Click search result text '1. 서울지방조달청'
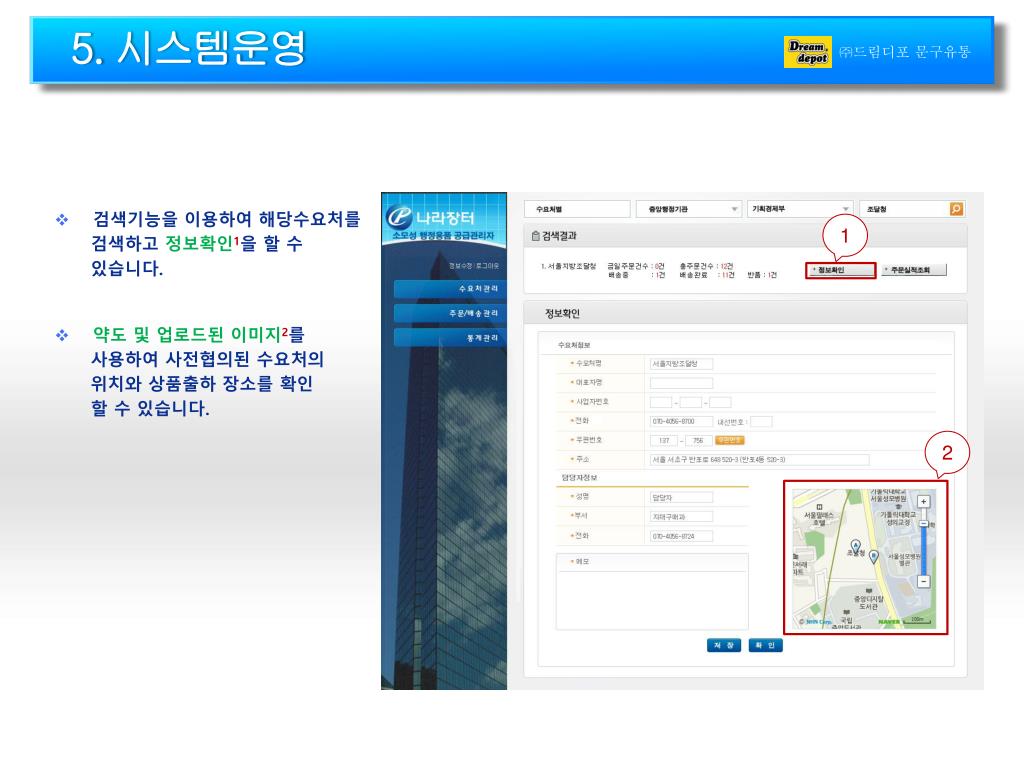 (x=568, y=266)
